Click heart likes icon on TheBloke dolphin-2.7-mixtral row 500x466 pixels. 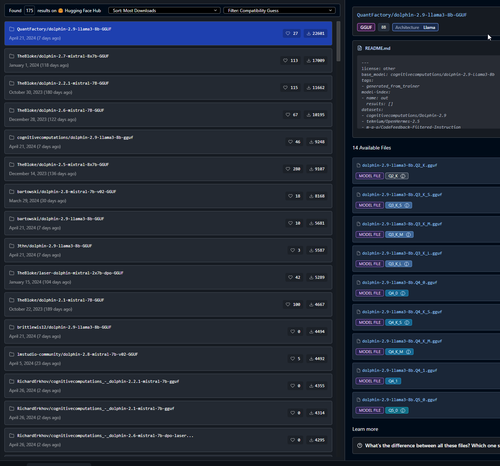point(285,60)
